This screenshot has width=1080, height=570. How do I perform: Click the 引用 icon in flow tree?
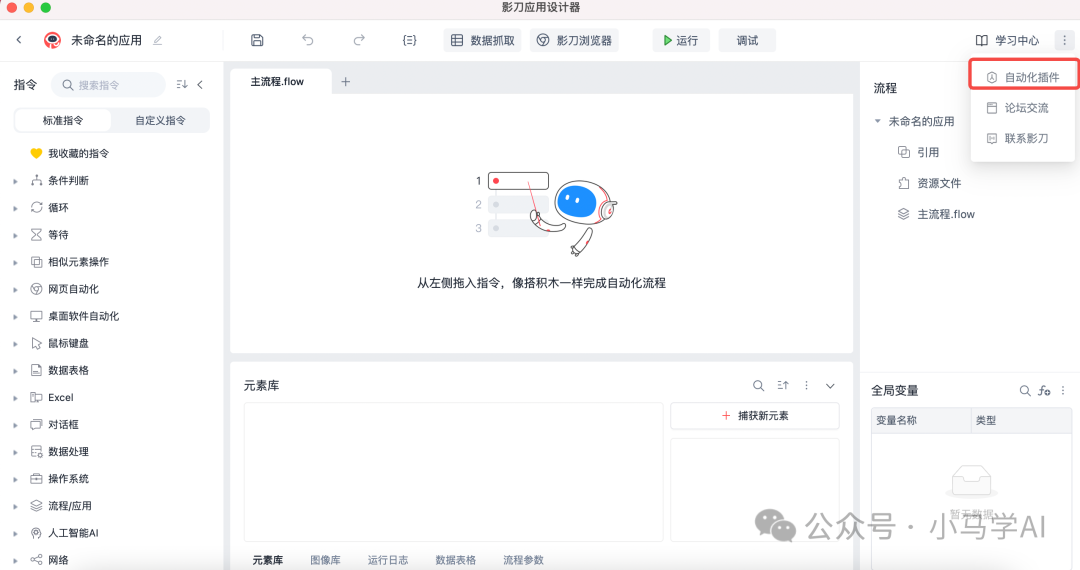point(904,152)
